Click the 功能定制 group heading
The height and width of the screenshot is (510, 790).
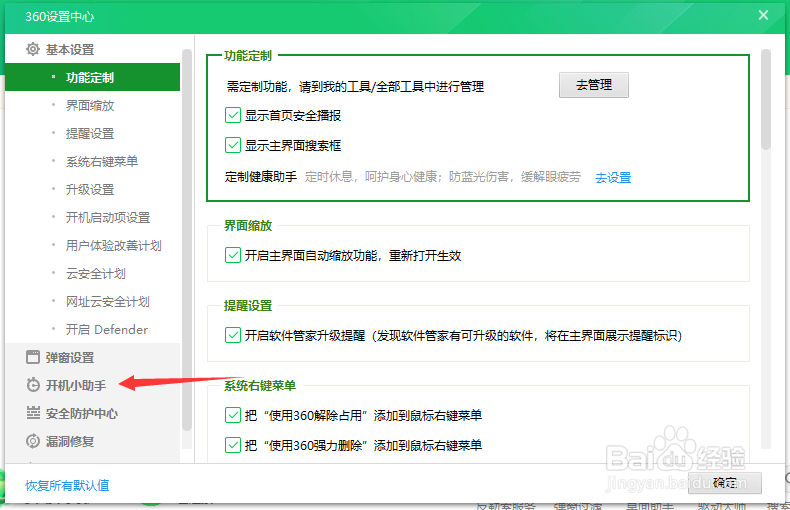248,55
